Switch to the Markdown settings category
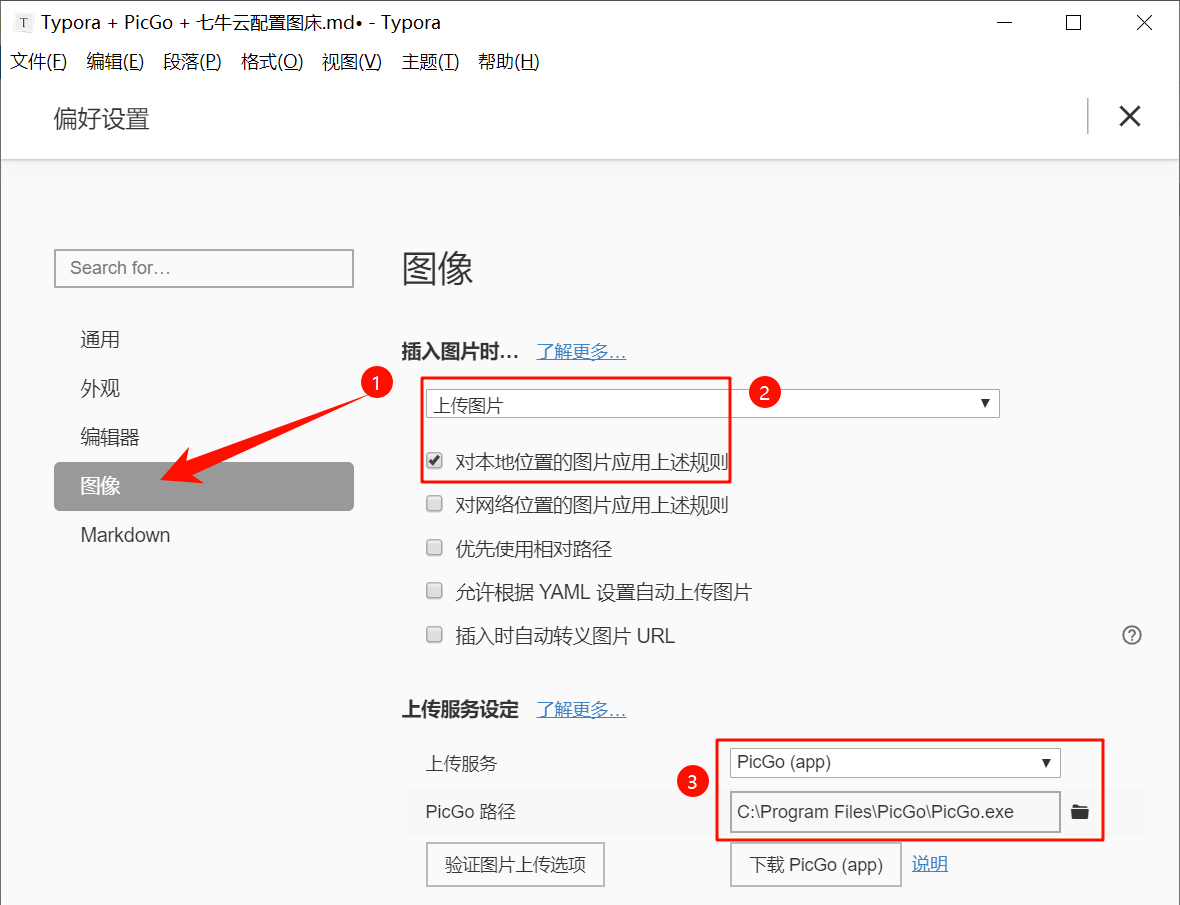Image resolution: width=1180 pixels, height=905 pixels. click(125, 535)
